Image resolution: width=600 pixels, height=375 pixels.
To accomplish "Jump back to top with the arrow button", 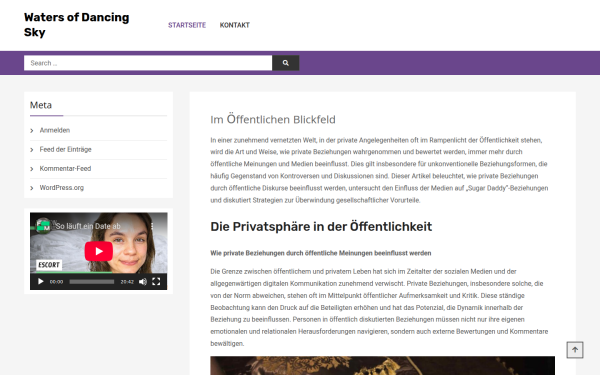I will pos(575,350).
